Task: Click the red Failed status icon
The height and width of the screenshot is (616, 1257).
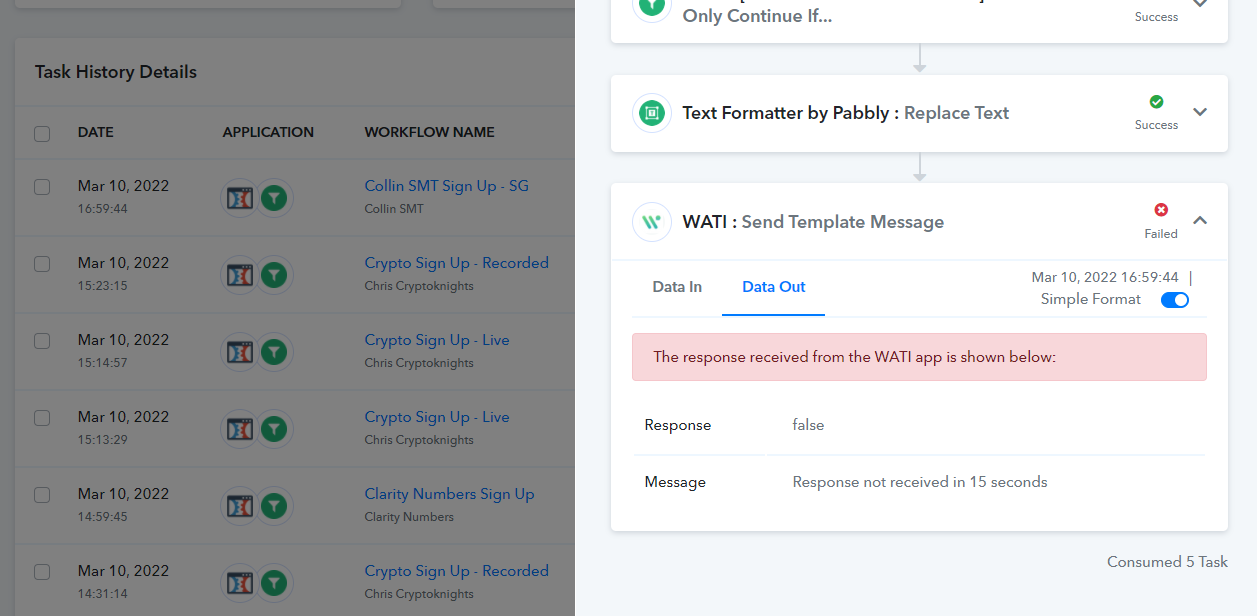Action: point(1161,210)
